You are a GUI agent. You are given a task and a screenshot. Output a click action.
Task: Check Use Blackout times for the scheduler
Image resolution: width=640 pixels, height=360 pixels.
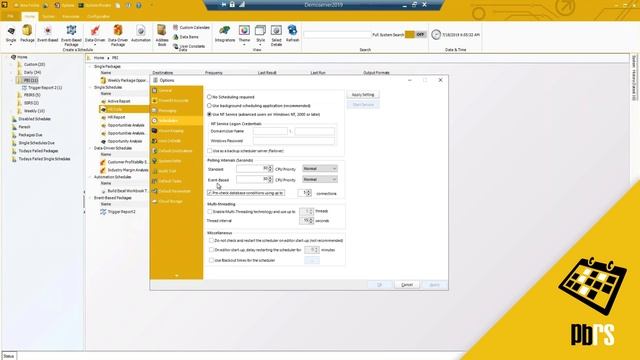pos(211,260)
